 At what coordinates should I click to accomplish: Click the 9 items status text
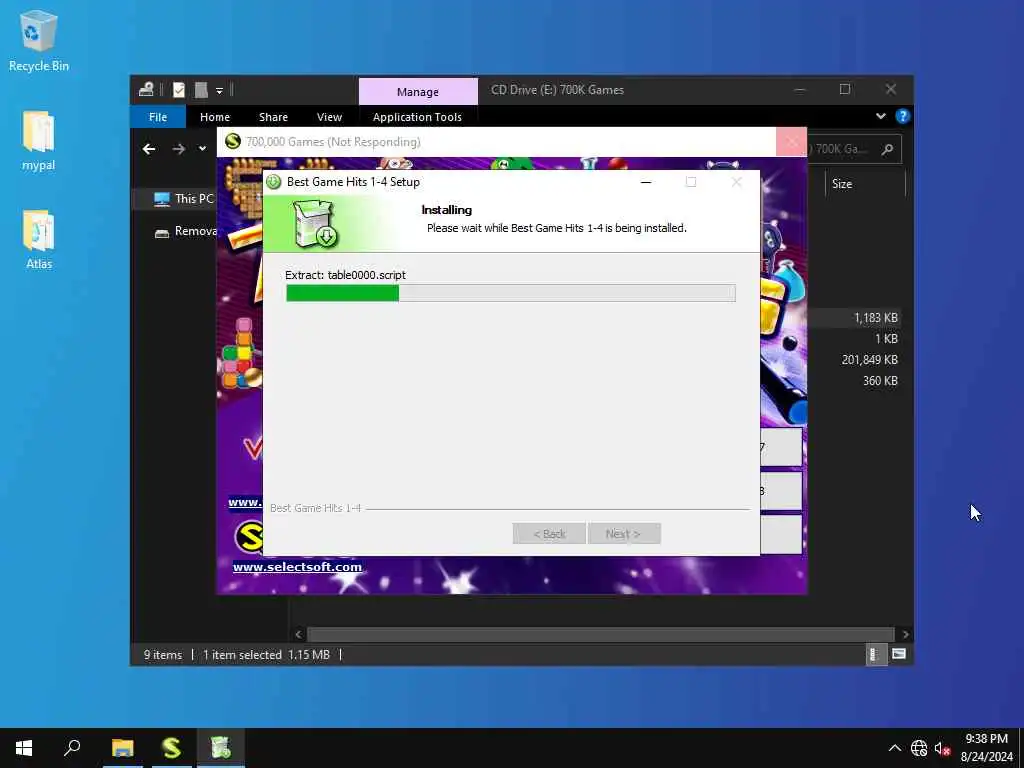pos(163,654)
